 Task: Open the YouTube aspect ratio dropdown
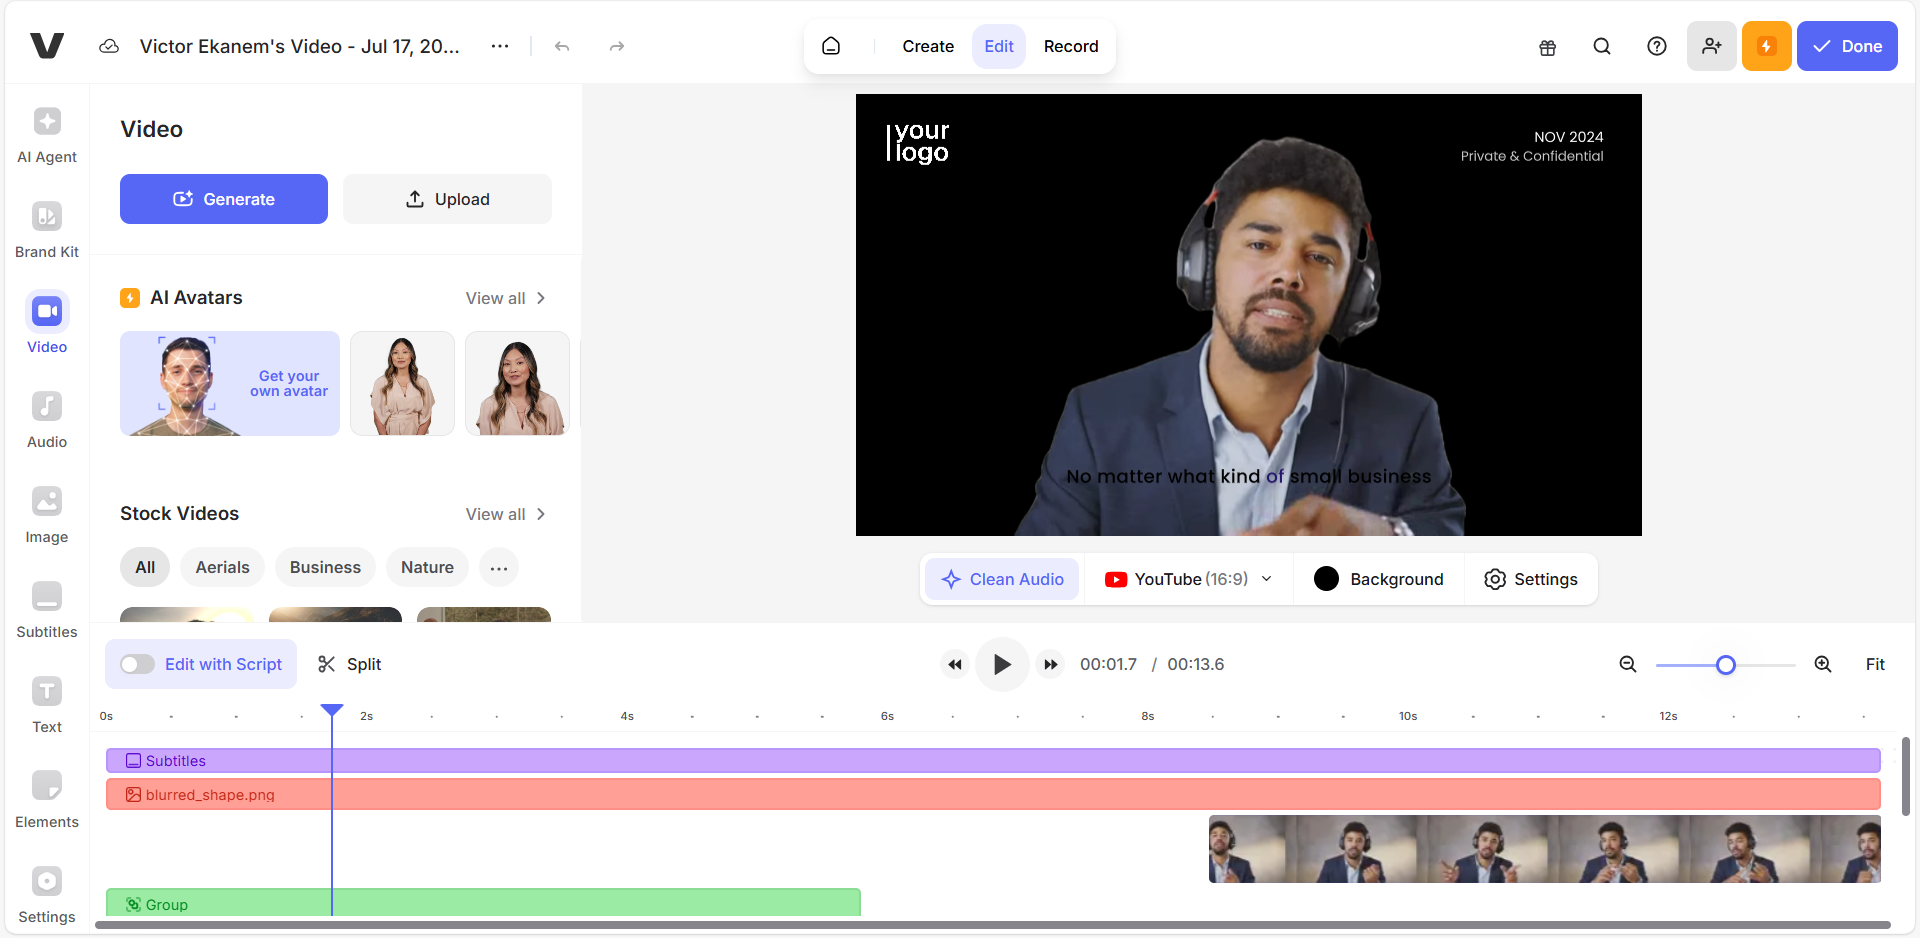pos(1266,579)
